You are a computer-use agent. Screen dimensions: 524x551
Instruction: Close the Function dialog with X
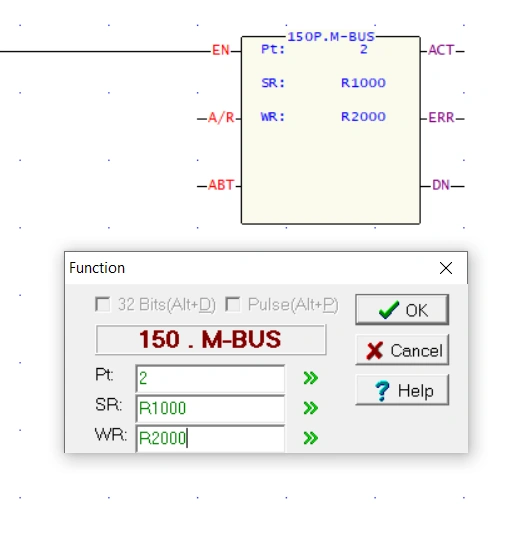446,268
